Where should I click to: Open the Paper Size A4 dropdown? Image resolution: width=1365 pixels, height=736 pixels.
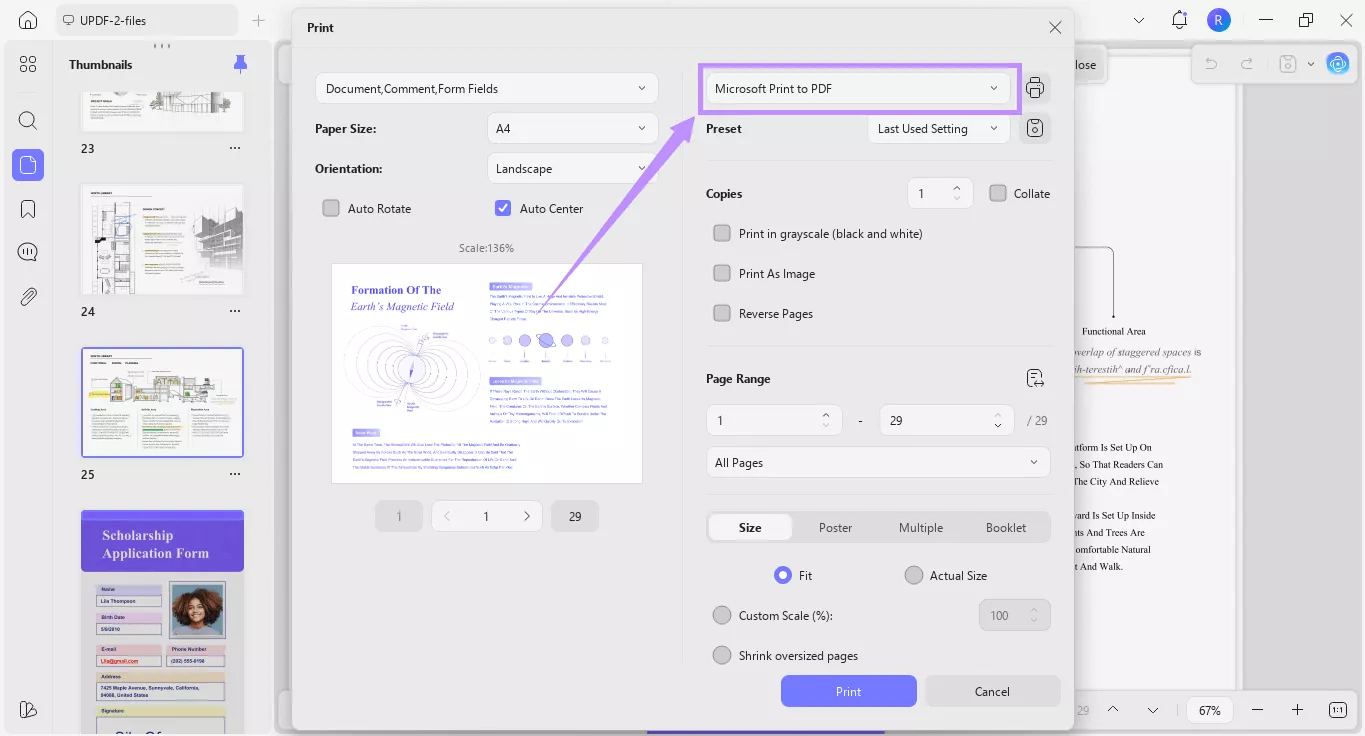coord(572,129)
